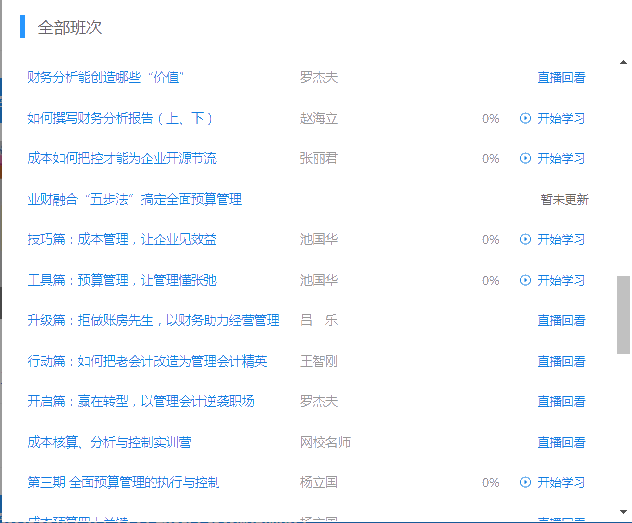
Task: Open course 财务分析能创造哪些"价值"
Action: [x=106, y=77]
